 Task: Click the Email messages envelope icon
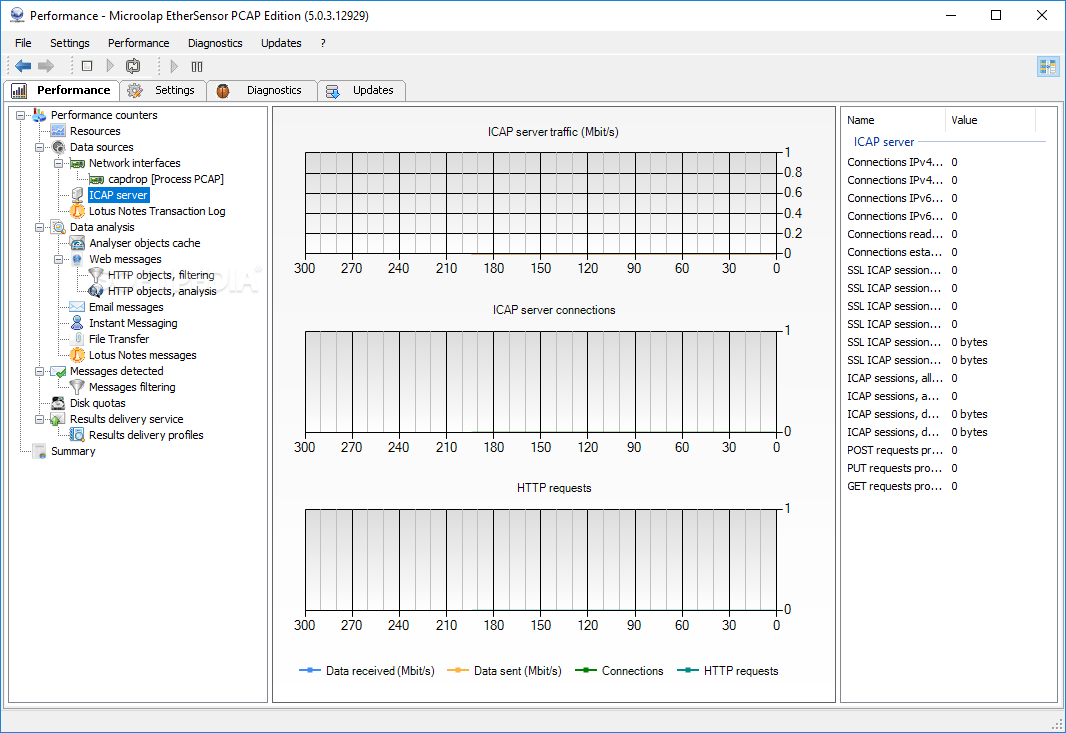pos(78,307)
